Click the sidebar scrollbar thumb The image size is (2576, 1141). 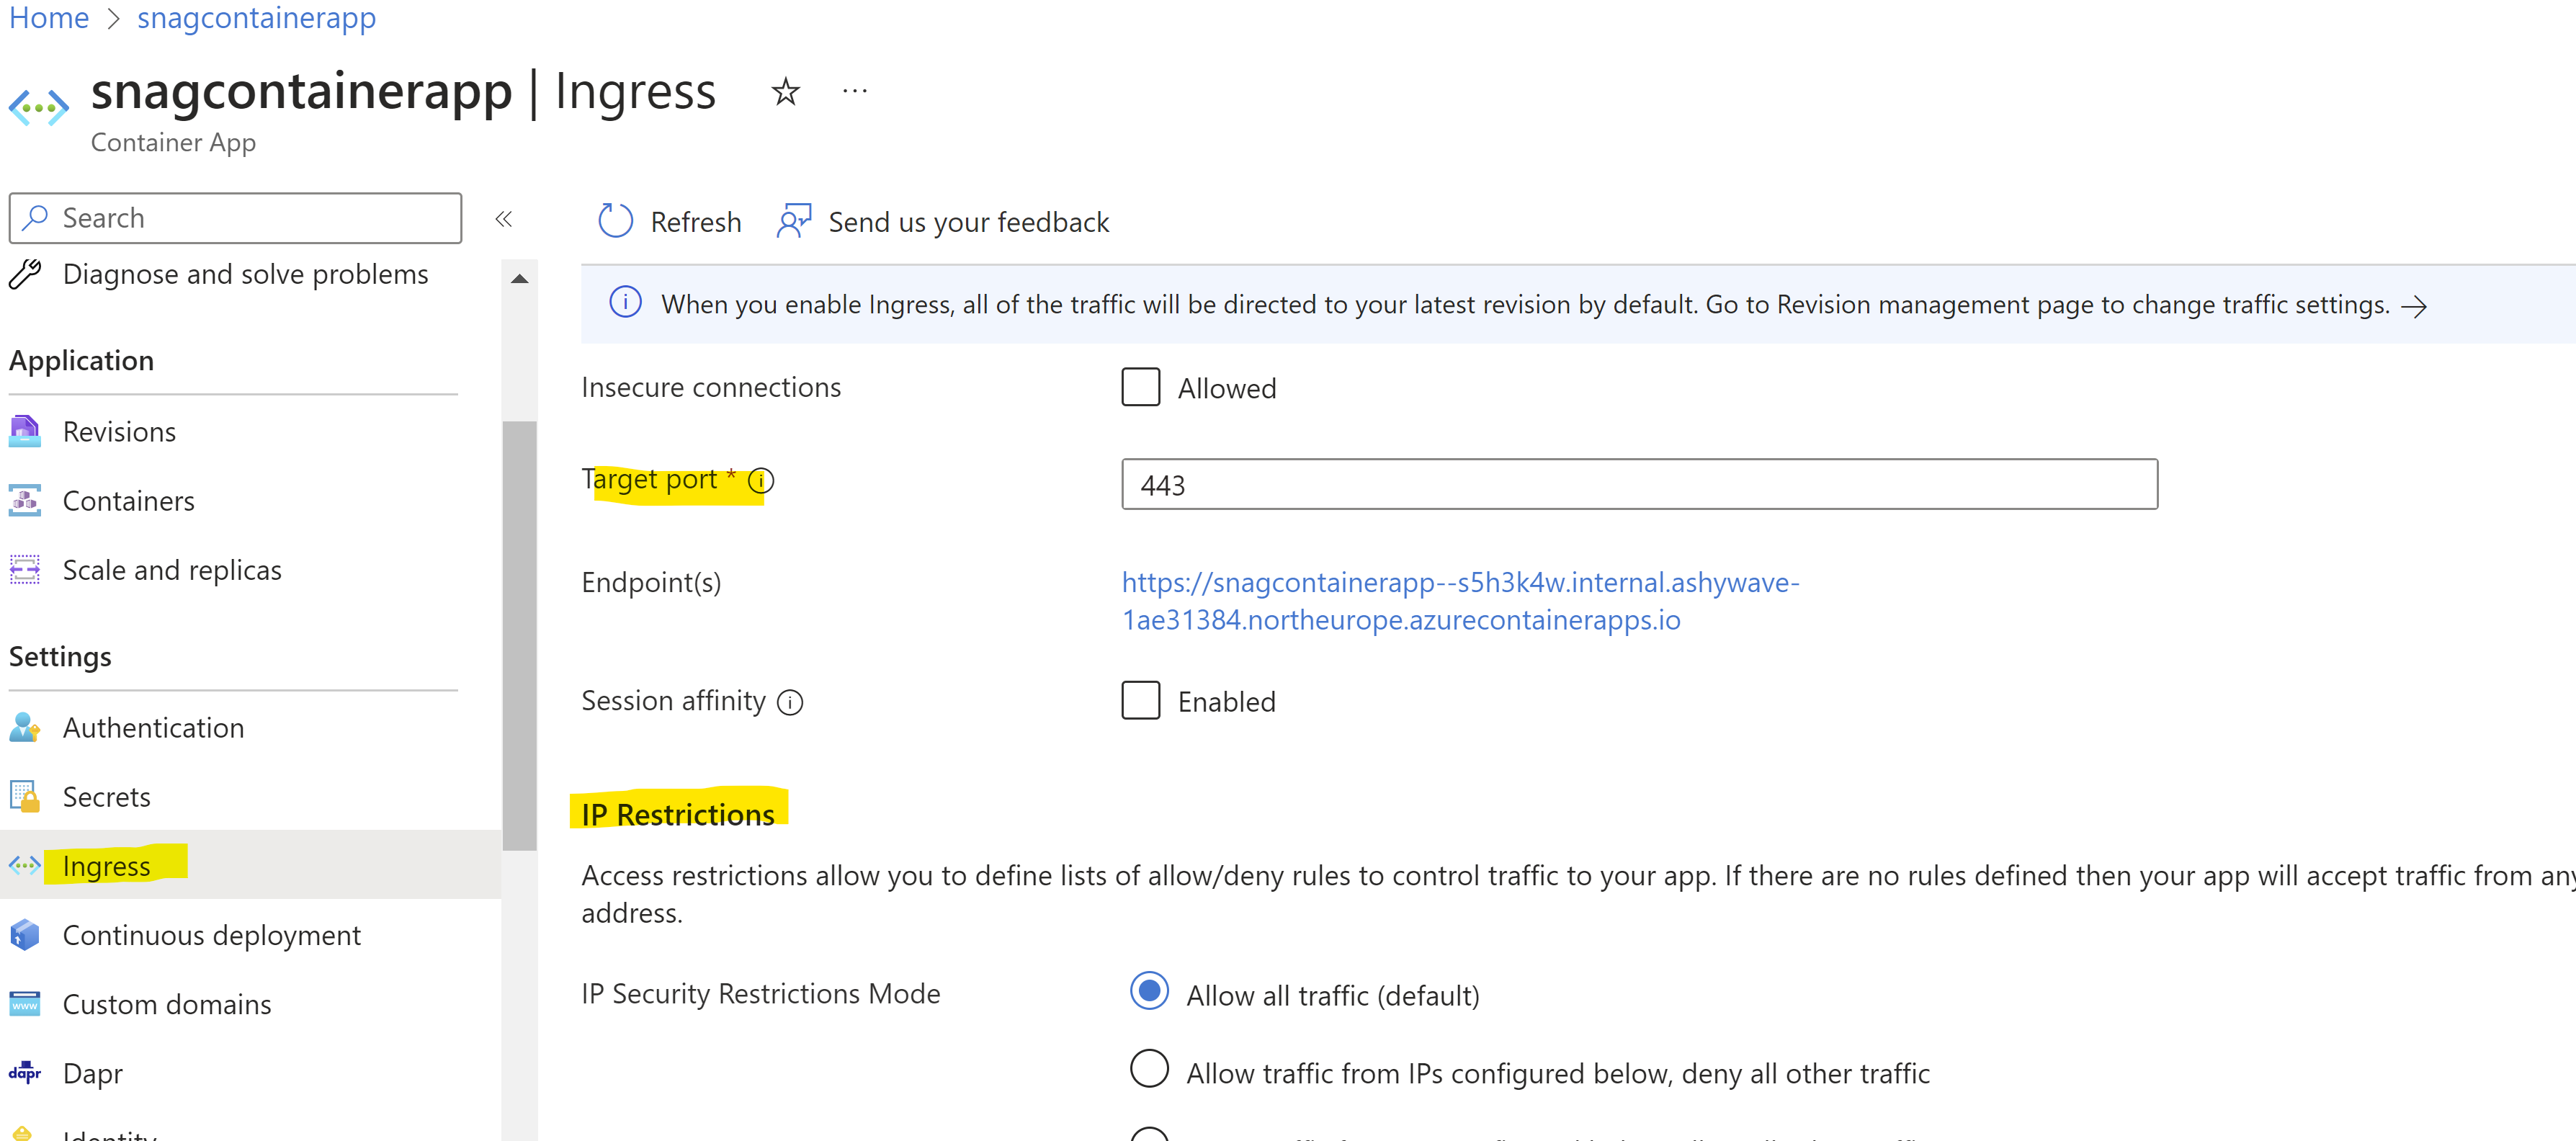pos(519,636)
